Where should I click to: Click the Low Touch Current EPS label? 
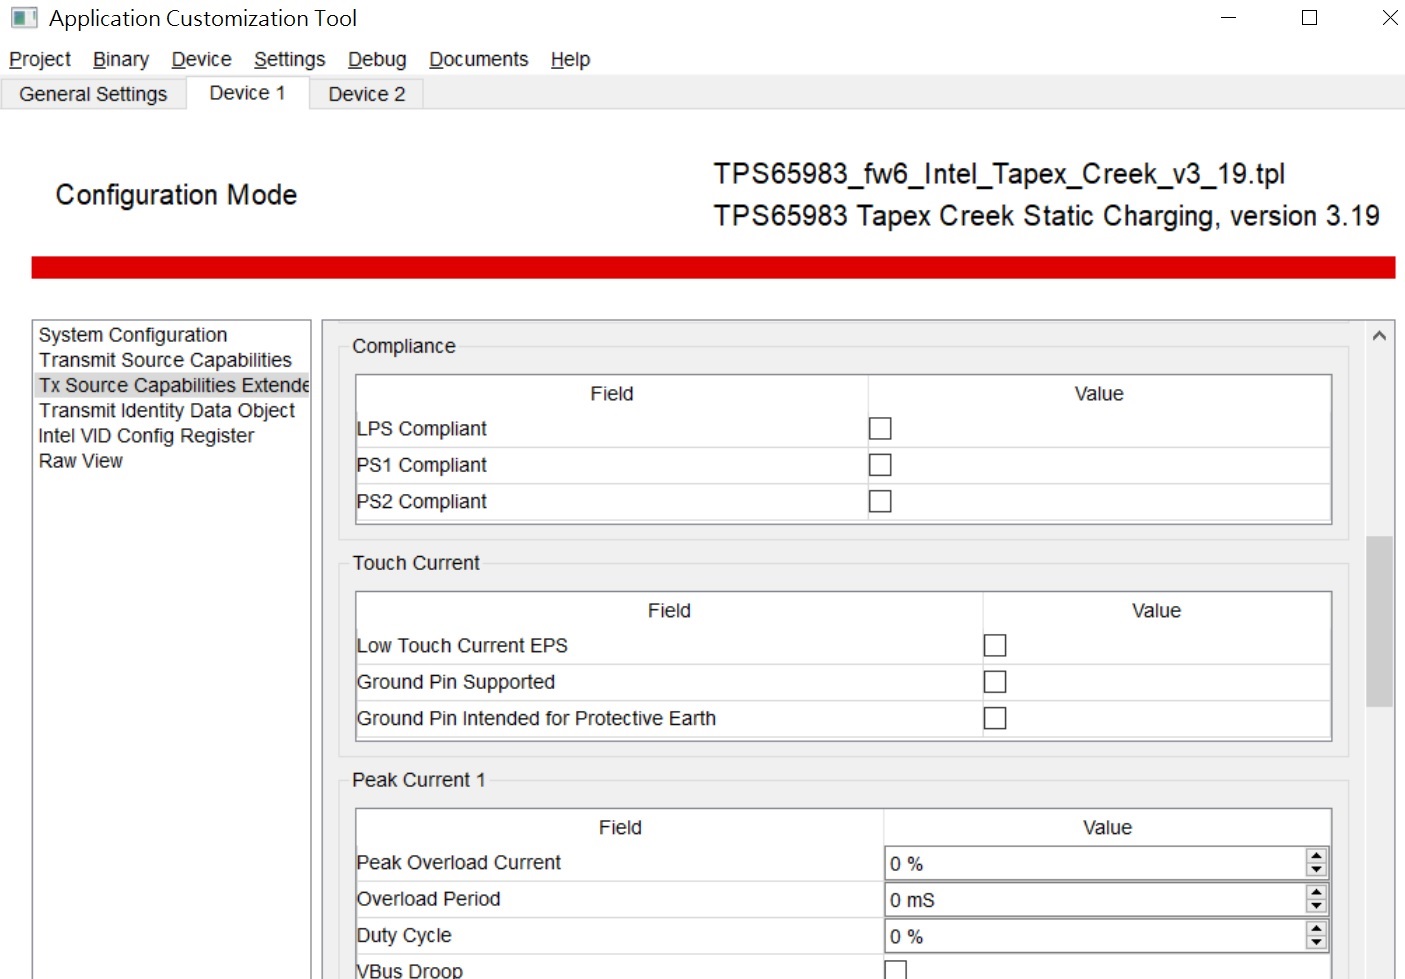pyautogui.click(x=462, y=646)
